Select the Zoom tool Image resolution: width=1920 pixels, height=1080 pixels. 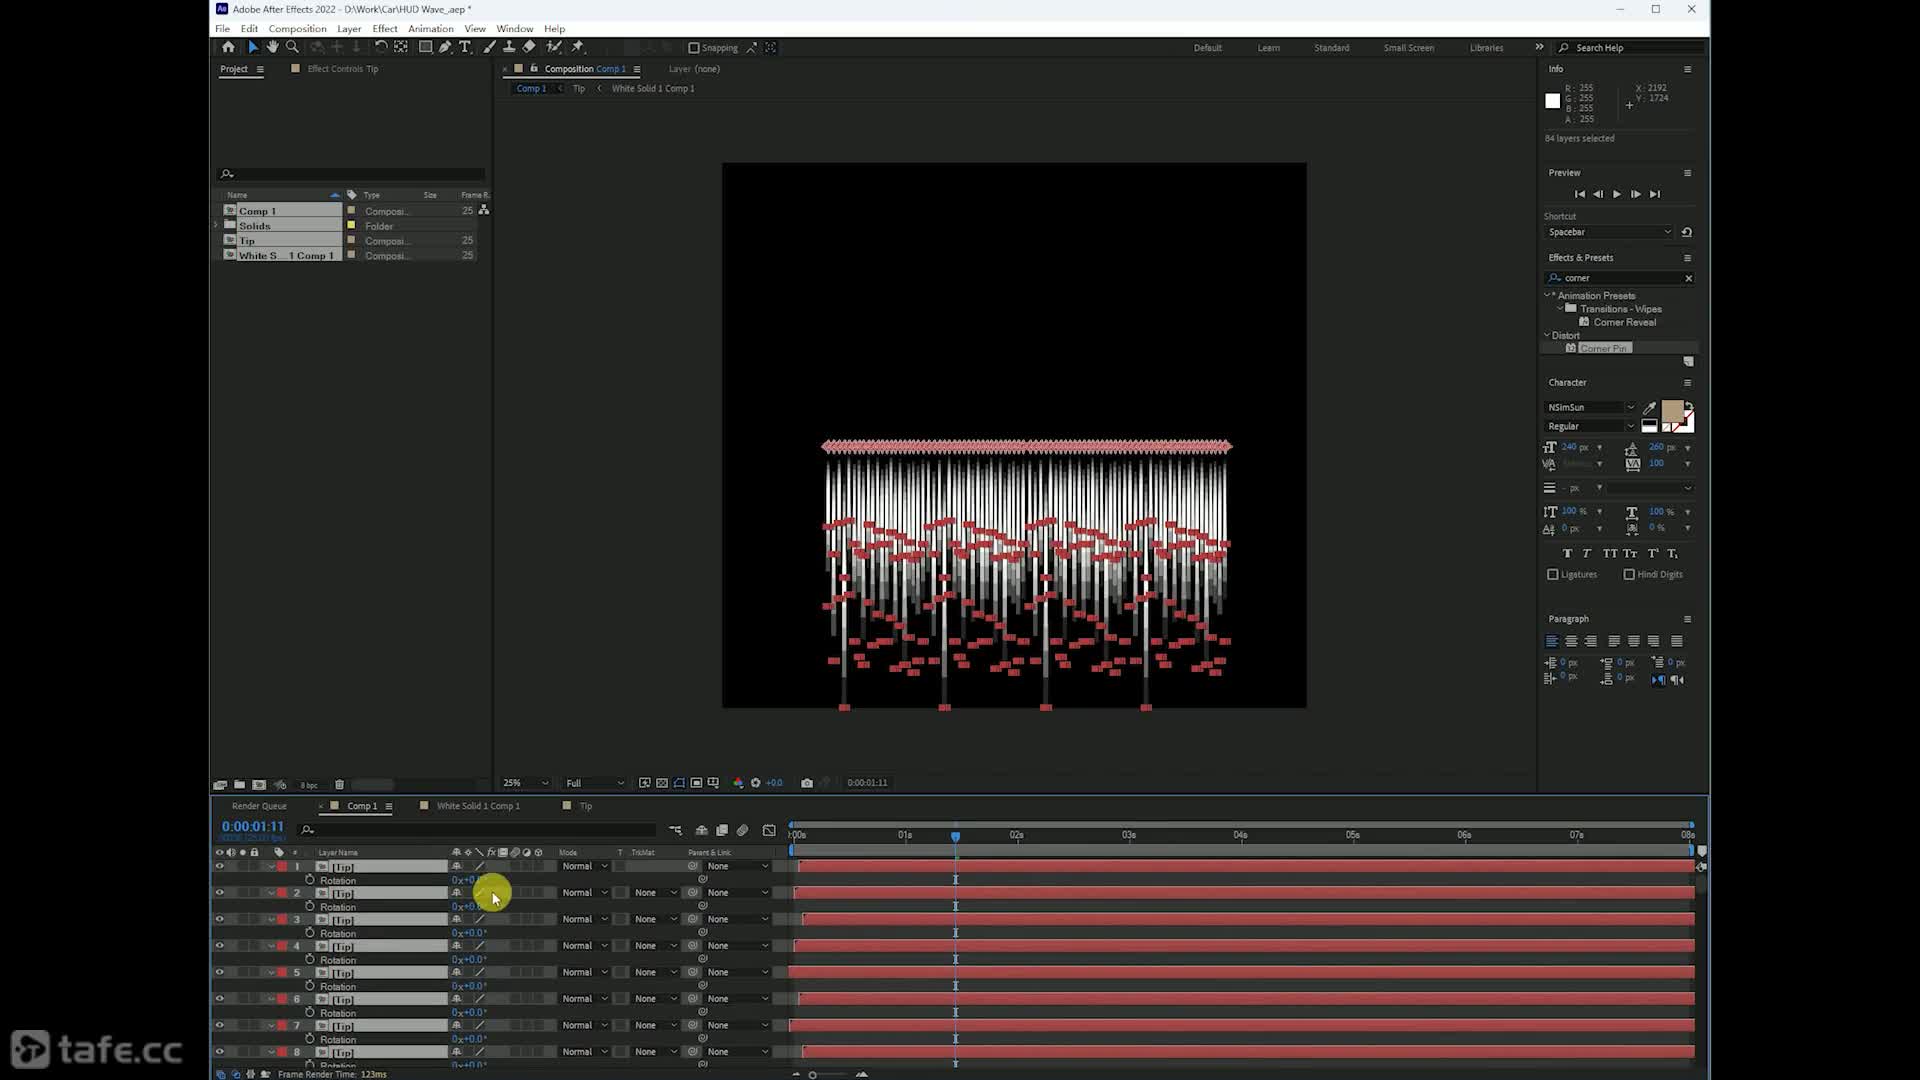pos(292,47)
